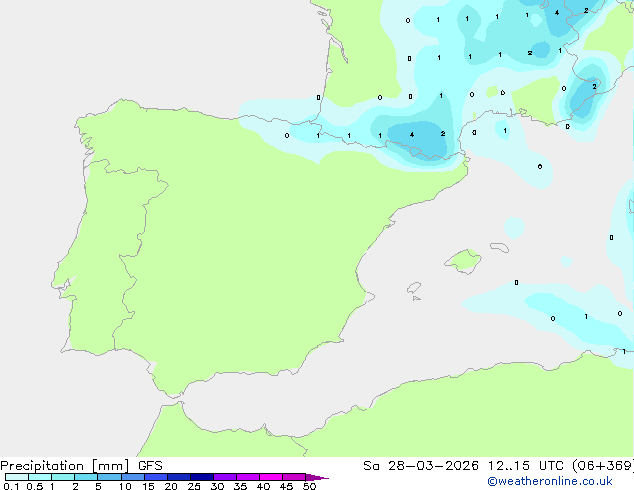This screenshot has width=634, height=490.
Task: Pick the legend swatch between 30 and 35
Action: tap(225, 477)
